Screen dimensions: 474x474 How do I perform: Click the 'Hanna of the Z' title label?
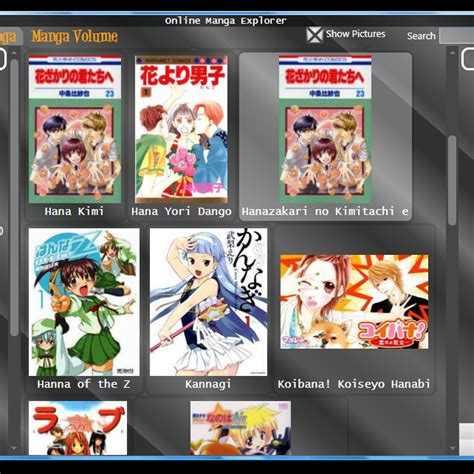(x=84, y=384)
